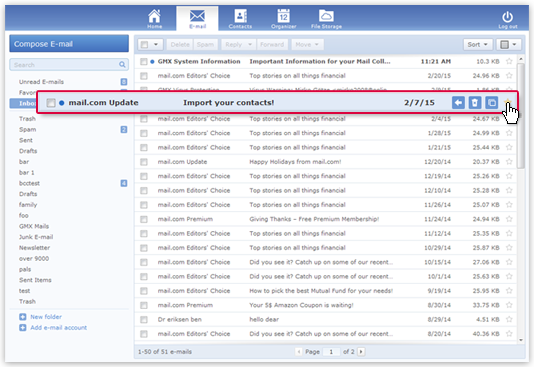The width and height of the screenshot is (534, 367).
Task: Tick checkbox for 1/28/15 Editors' Choice email
Action: point(144,133)
